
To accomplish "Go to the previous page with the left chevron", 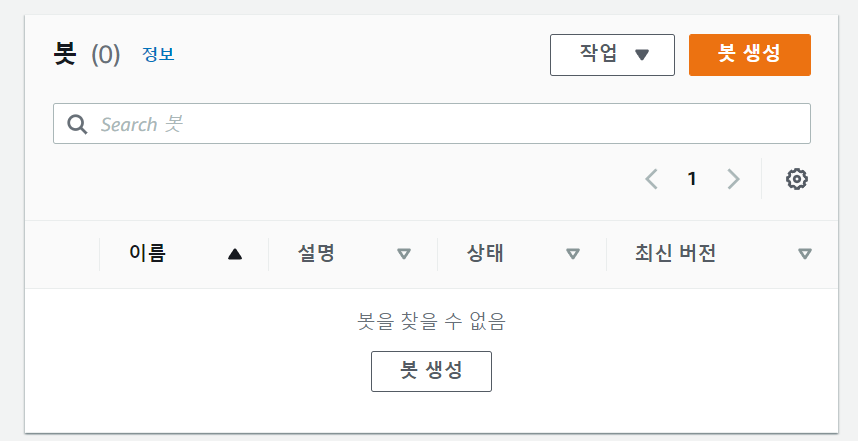I will (651, 179).
